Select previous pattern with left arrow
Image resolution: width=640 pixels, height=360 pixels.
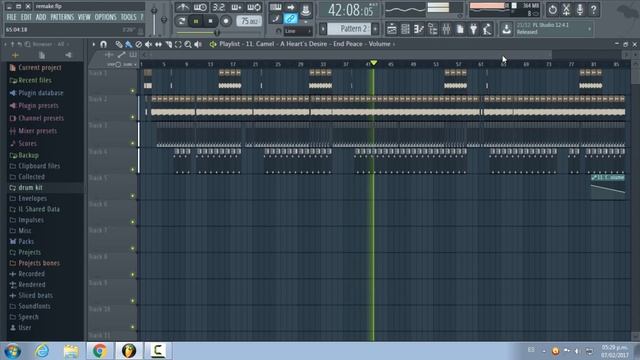323,29
